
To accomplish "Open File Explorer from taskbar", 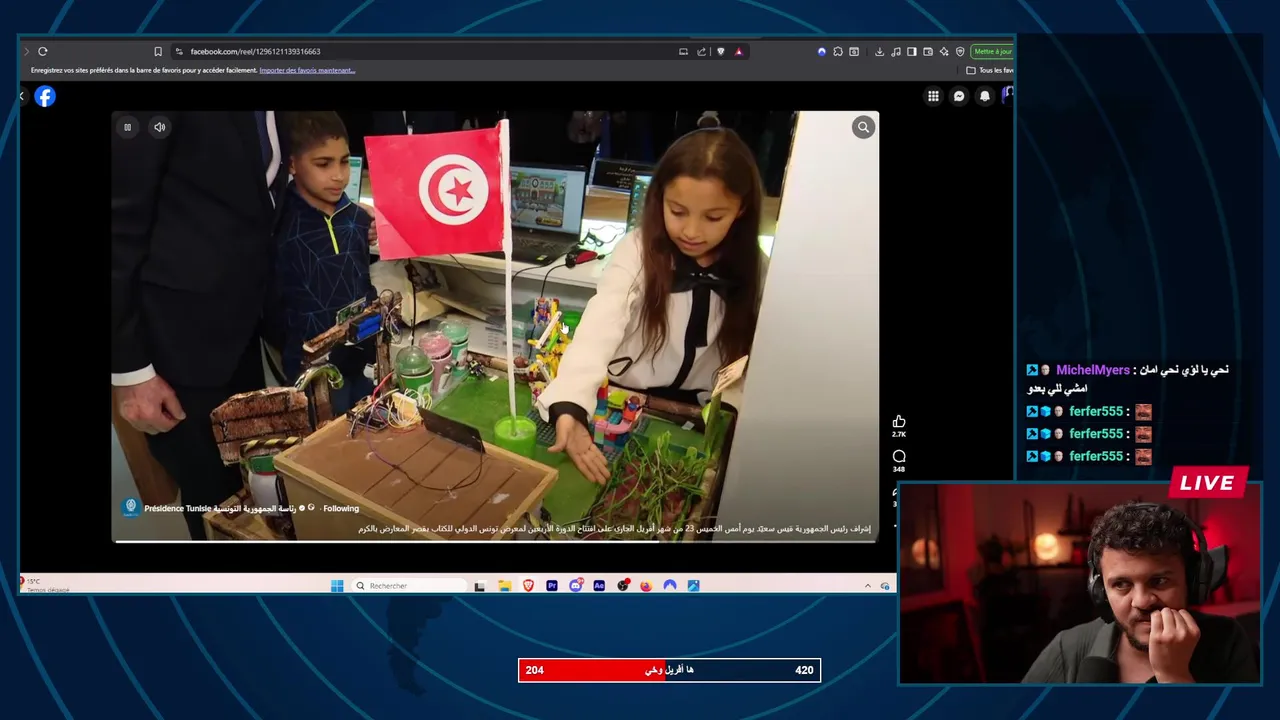I will pos(505,586).
